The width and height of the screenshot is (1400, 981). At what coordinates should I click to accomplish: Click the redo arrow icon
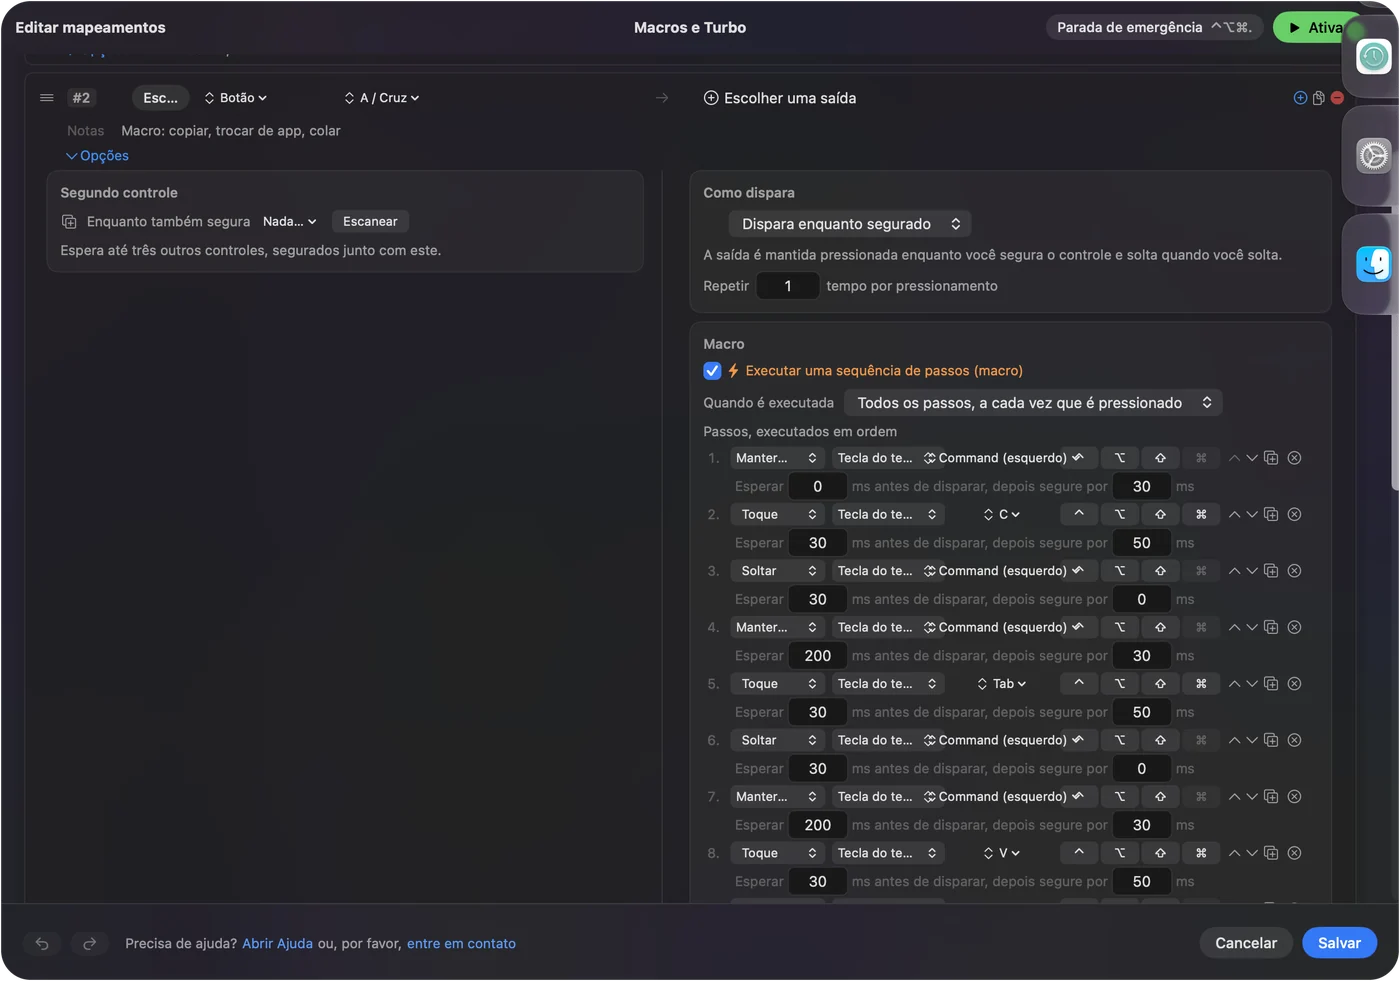coord(89,943)
